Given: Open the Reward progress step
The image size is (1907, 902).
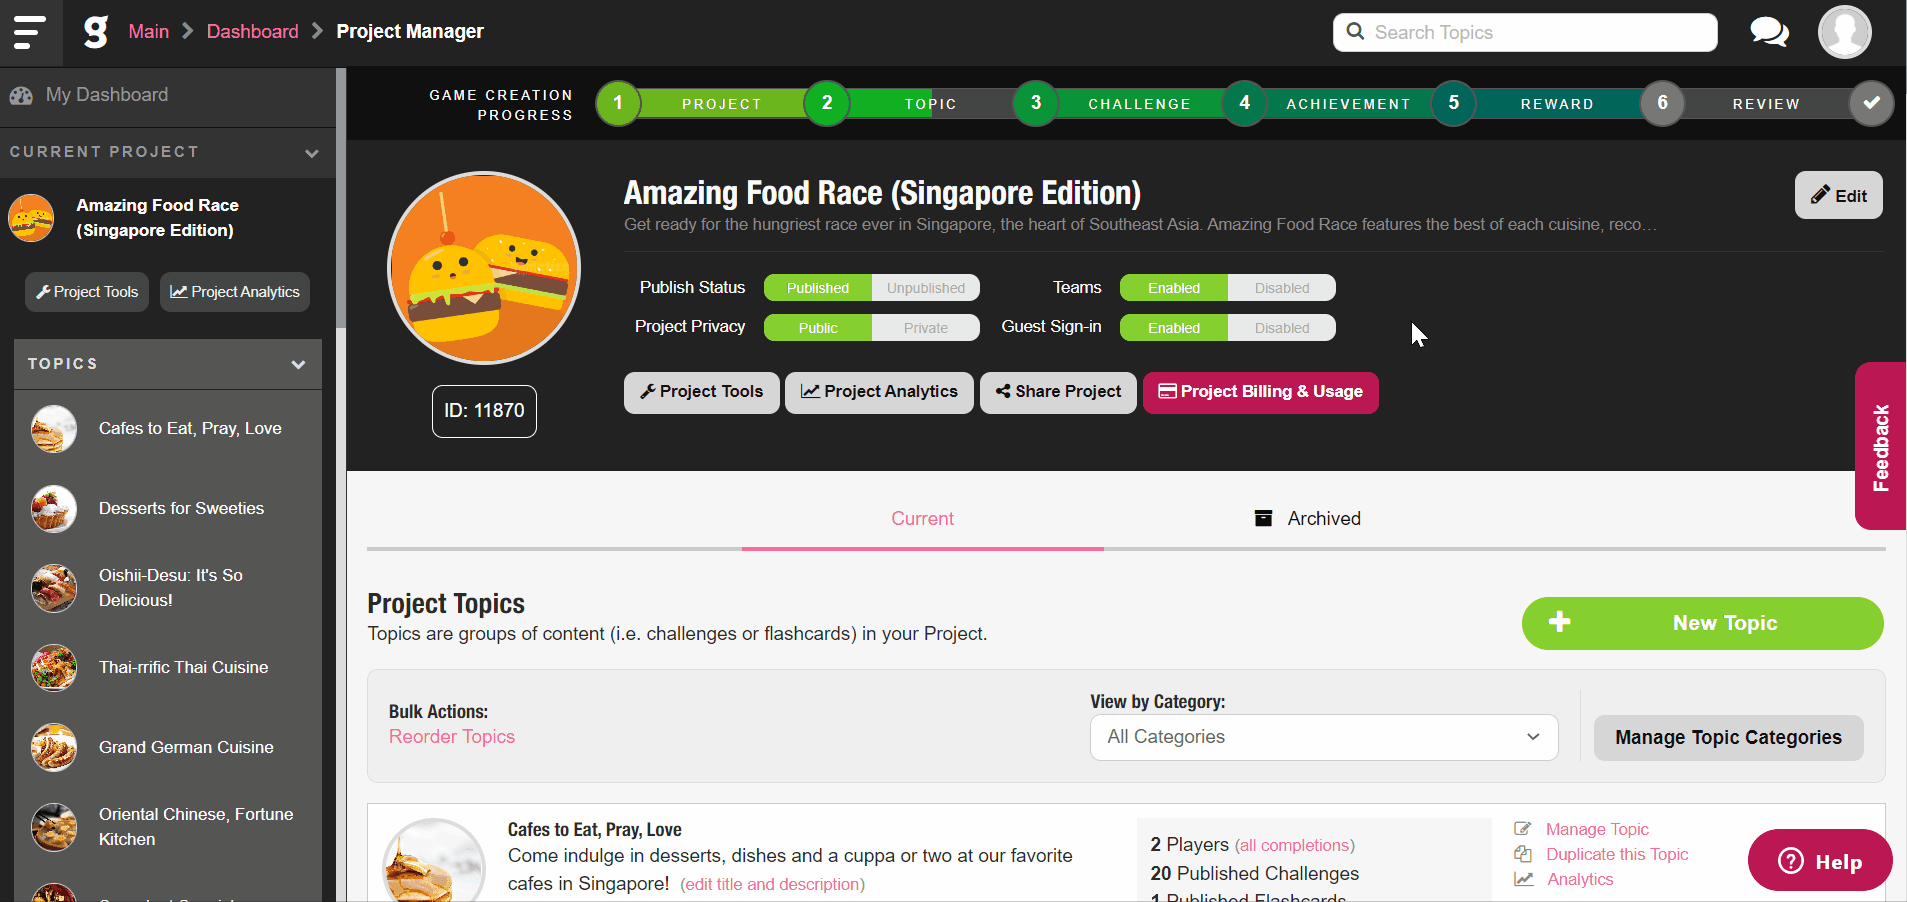Looking at the screenshot, I should tap(1557, 104).
